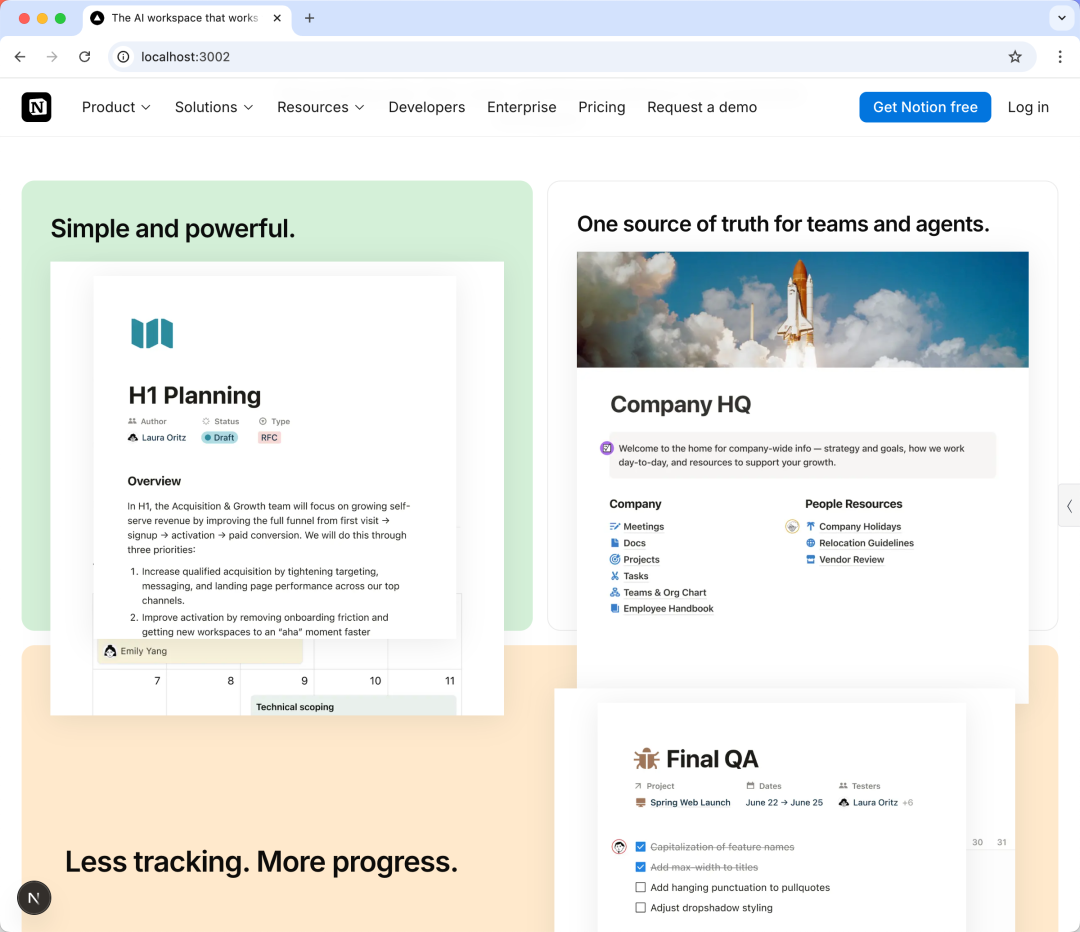Open the Meetings link in Company HQ
1080x932 pixels.
(643, 526)
